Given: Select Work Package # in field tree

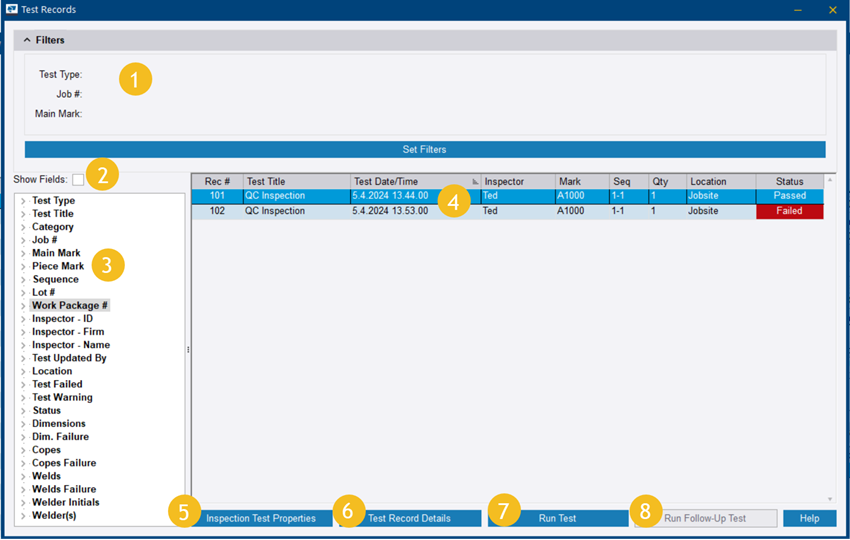Looking at the screenshot, I should (70, 305).
